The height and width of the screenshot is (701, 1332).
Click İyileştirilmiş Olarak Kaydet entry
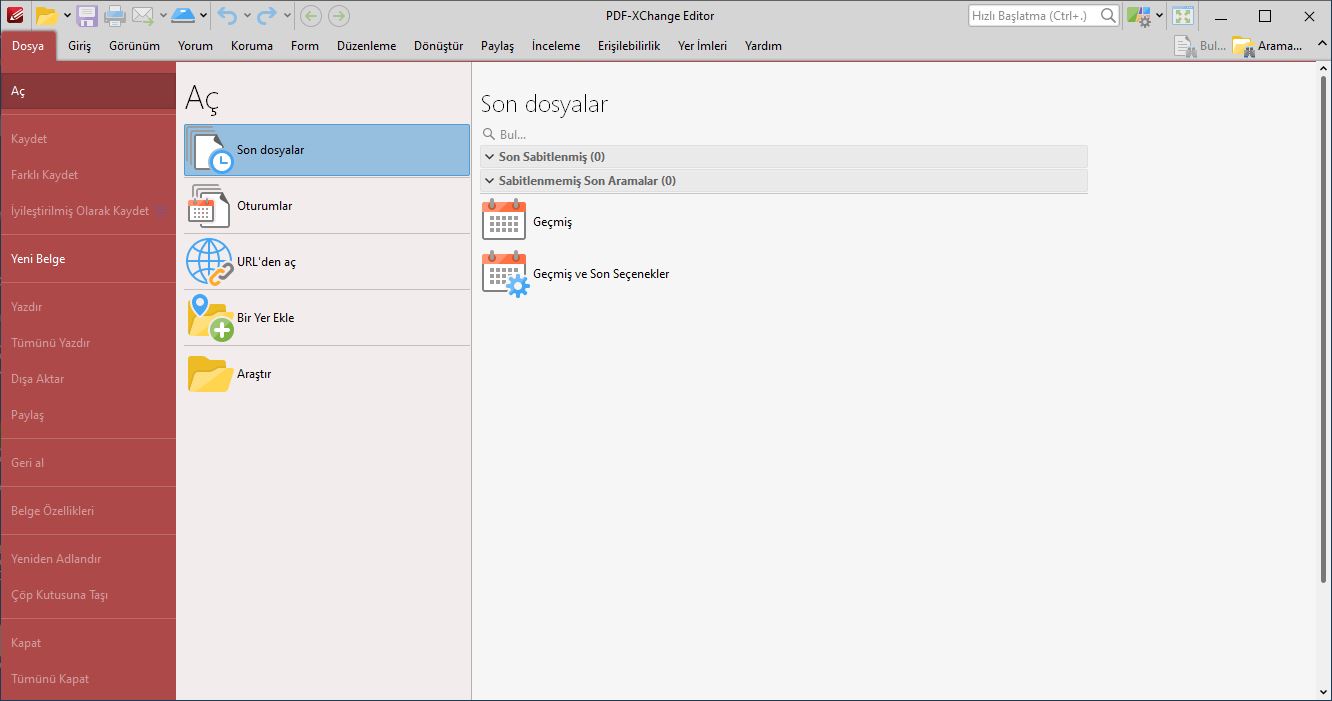pos(88,211)
